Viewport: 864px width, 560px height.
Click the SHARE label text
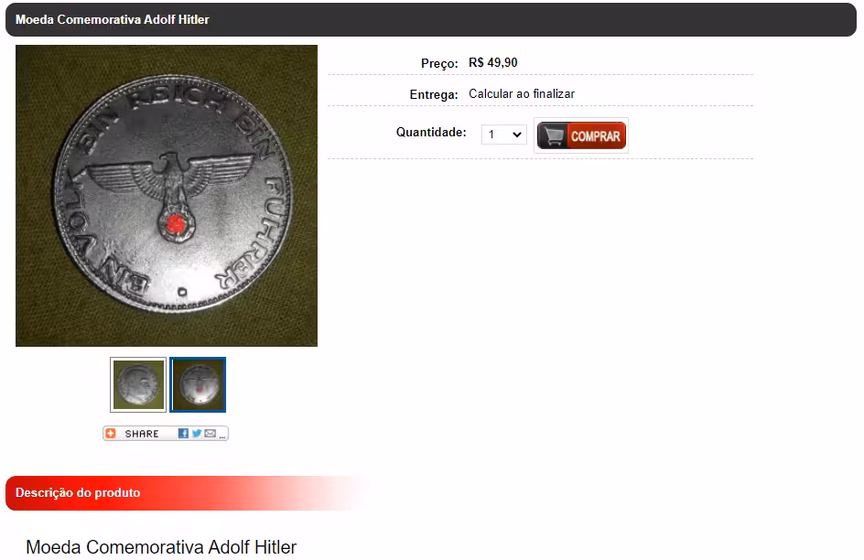point(142,434)
